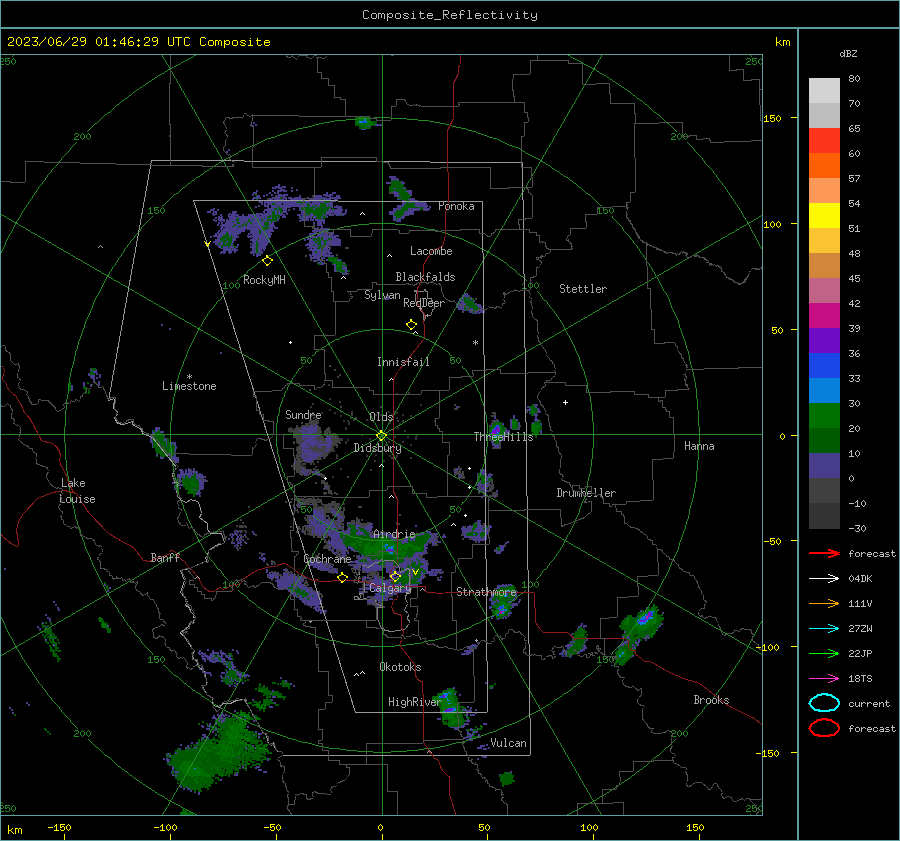The height and width of the screenshot is (841, 900).
Task: Click the yellow radar-center diamond near Olds
Action: pyautogui.click(x=381, y=435)
